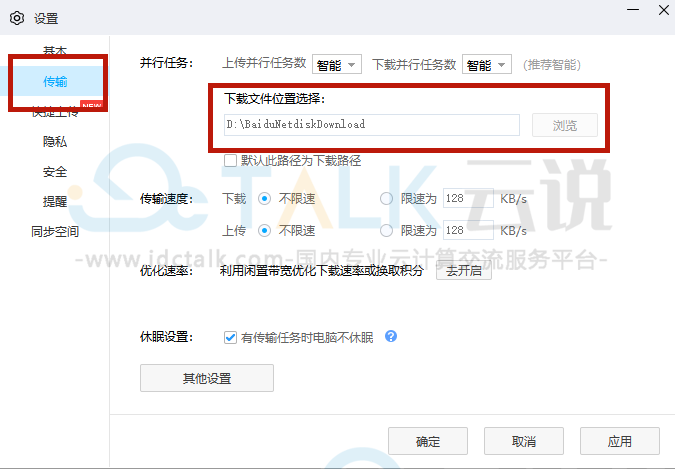Select the 传输 settings tab
The image size is (675, 469).
pyautogui.click(x=55, y=81)
